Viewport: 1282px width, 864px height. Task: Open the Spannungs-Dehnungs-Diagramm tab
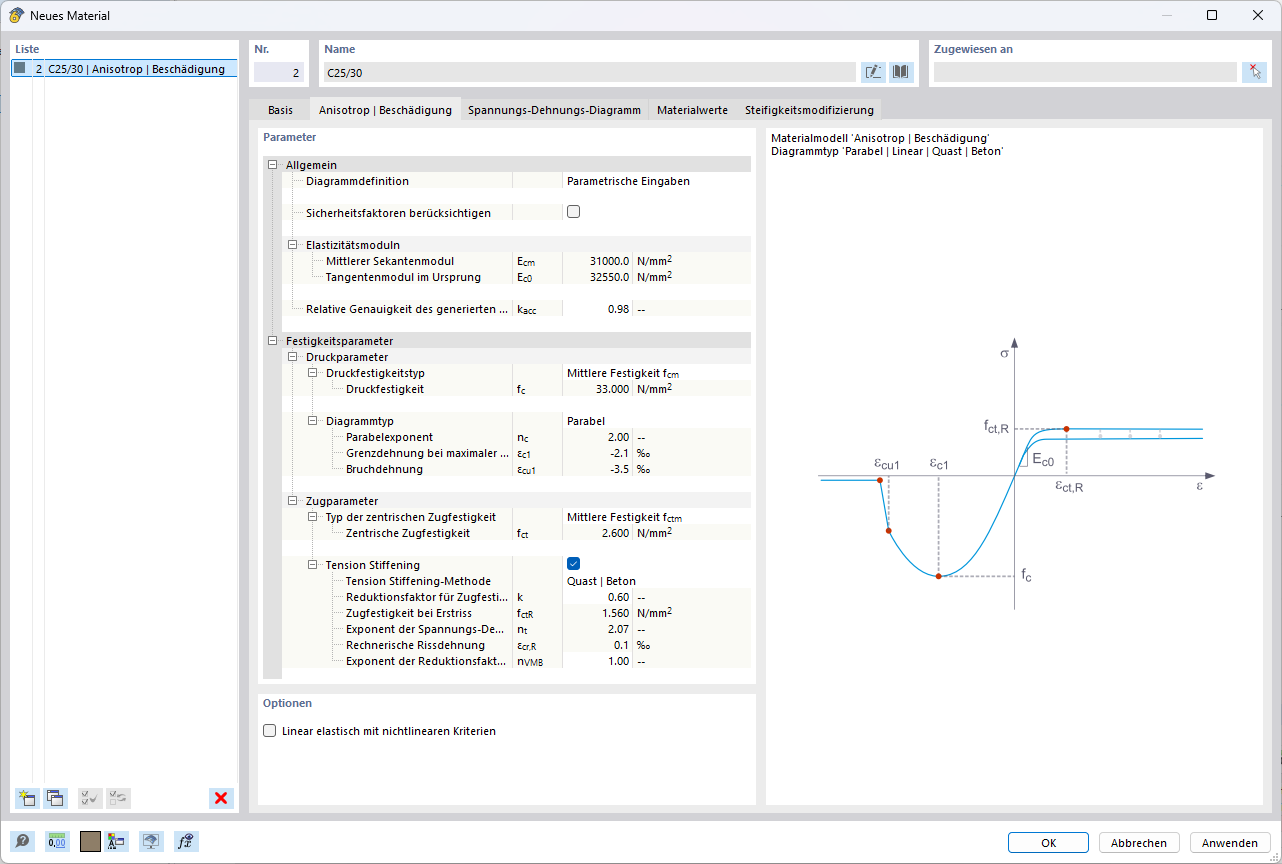pyautogui.click(x=554, y=110)
